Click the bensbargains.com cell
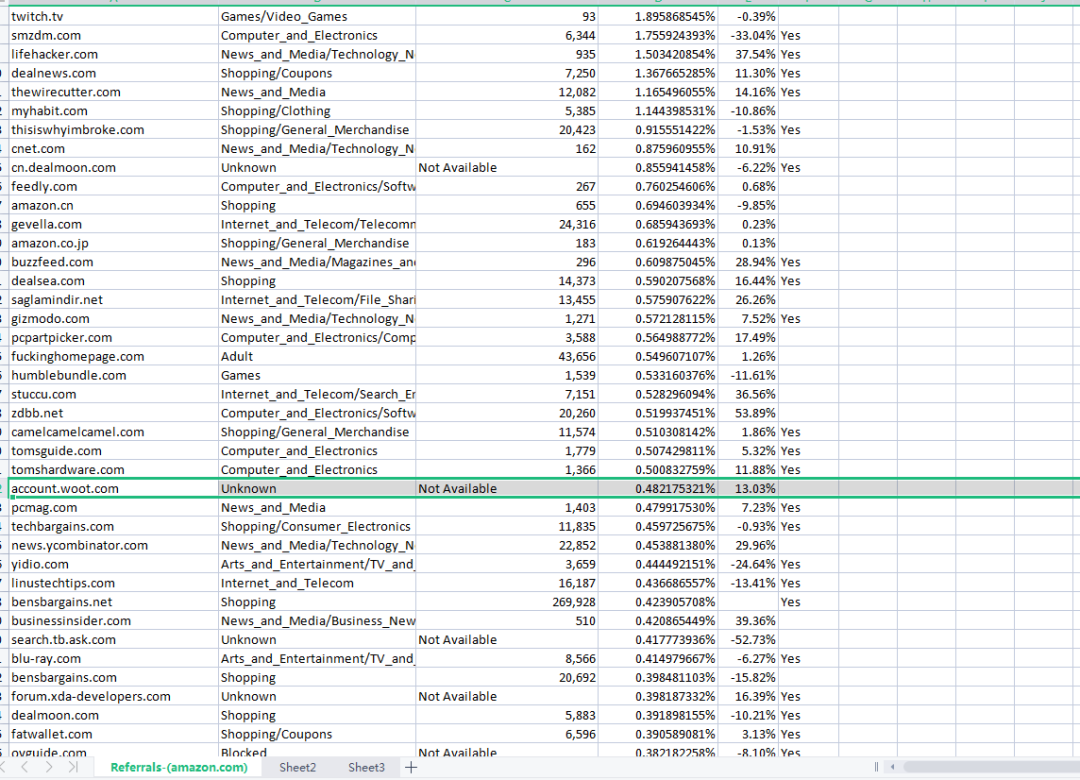1080x780 pixels. pos(114,677)
